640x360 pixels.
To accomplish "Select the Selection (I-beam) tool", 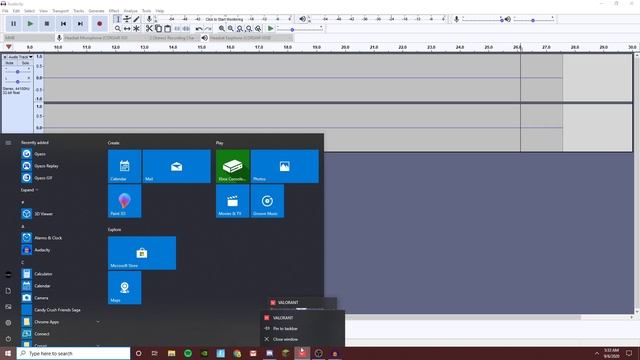I will pos(118,19).
